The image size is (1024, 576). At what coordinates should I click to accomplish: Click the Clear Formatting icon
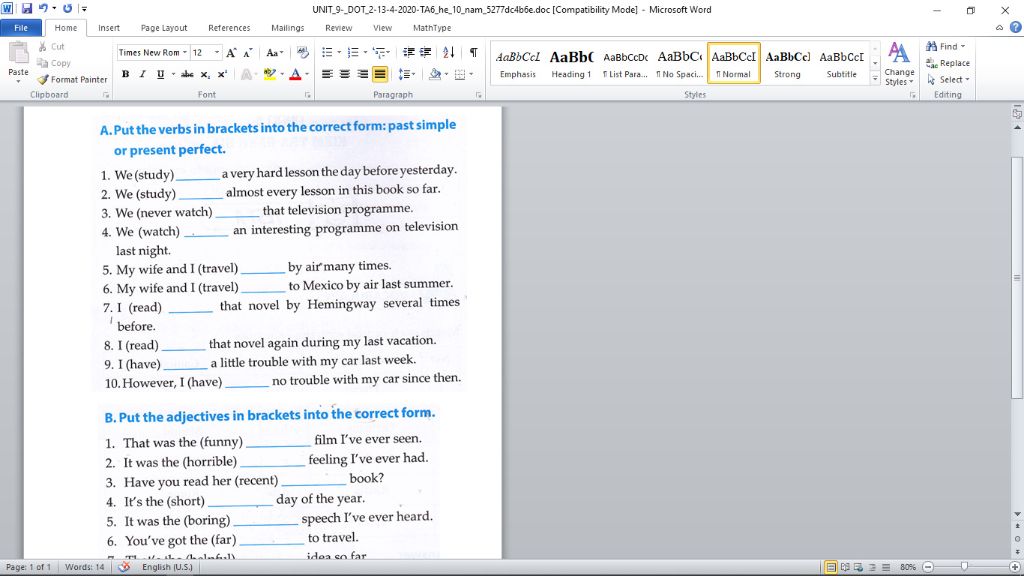(x=302, y=53)
